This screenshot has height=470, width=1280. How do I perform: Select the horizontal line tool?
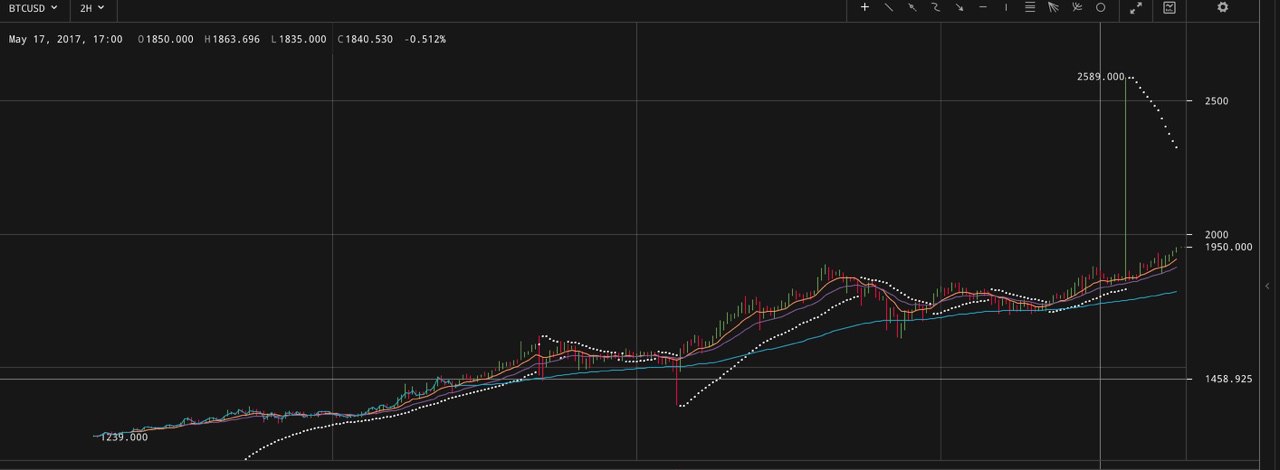pos(983,8)
